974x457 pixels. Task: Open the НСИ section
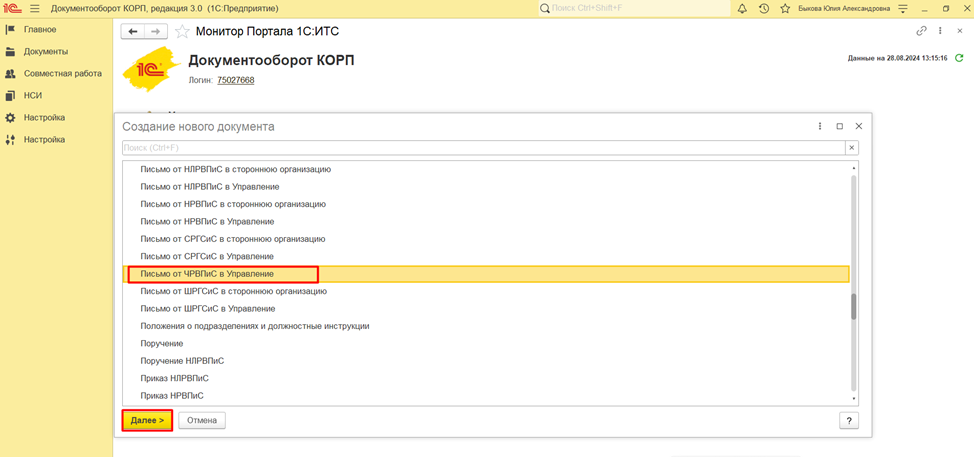(33, 96)
